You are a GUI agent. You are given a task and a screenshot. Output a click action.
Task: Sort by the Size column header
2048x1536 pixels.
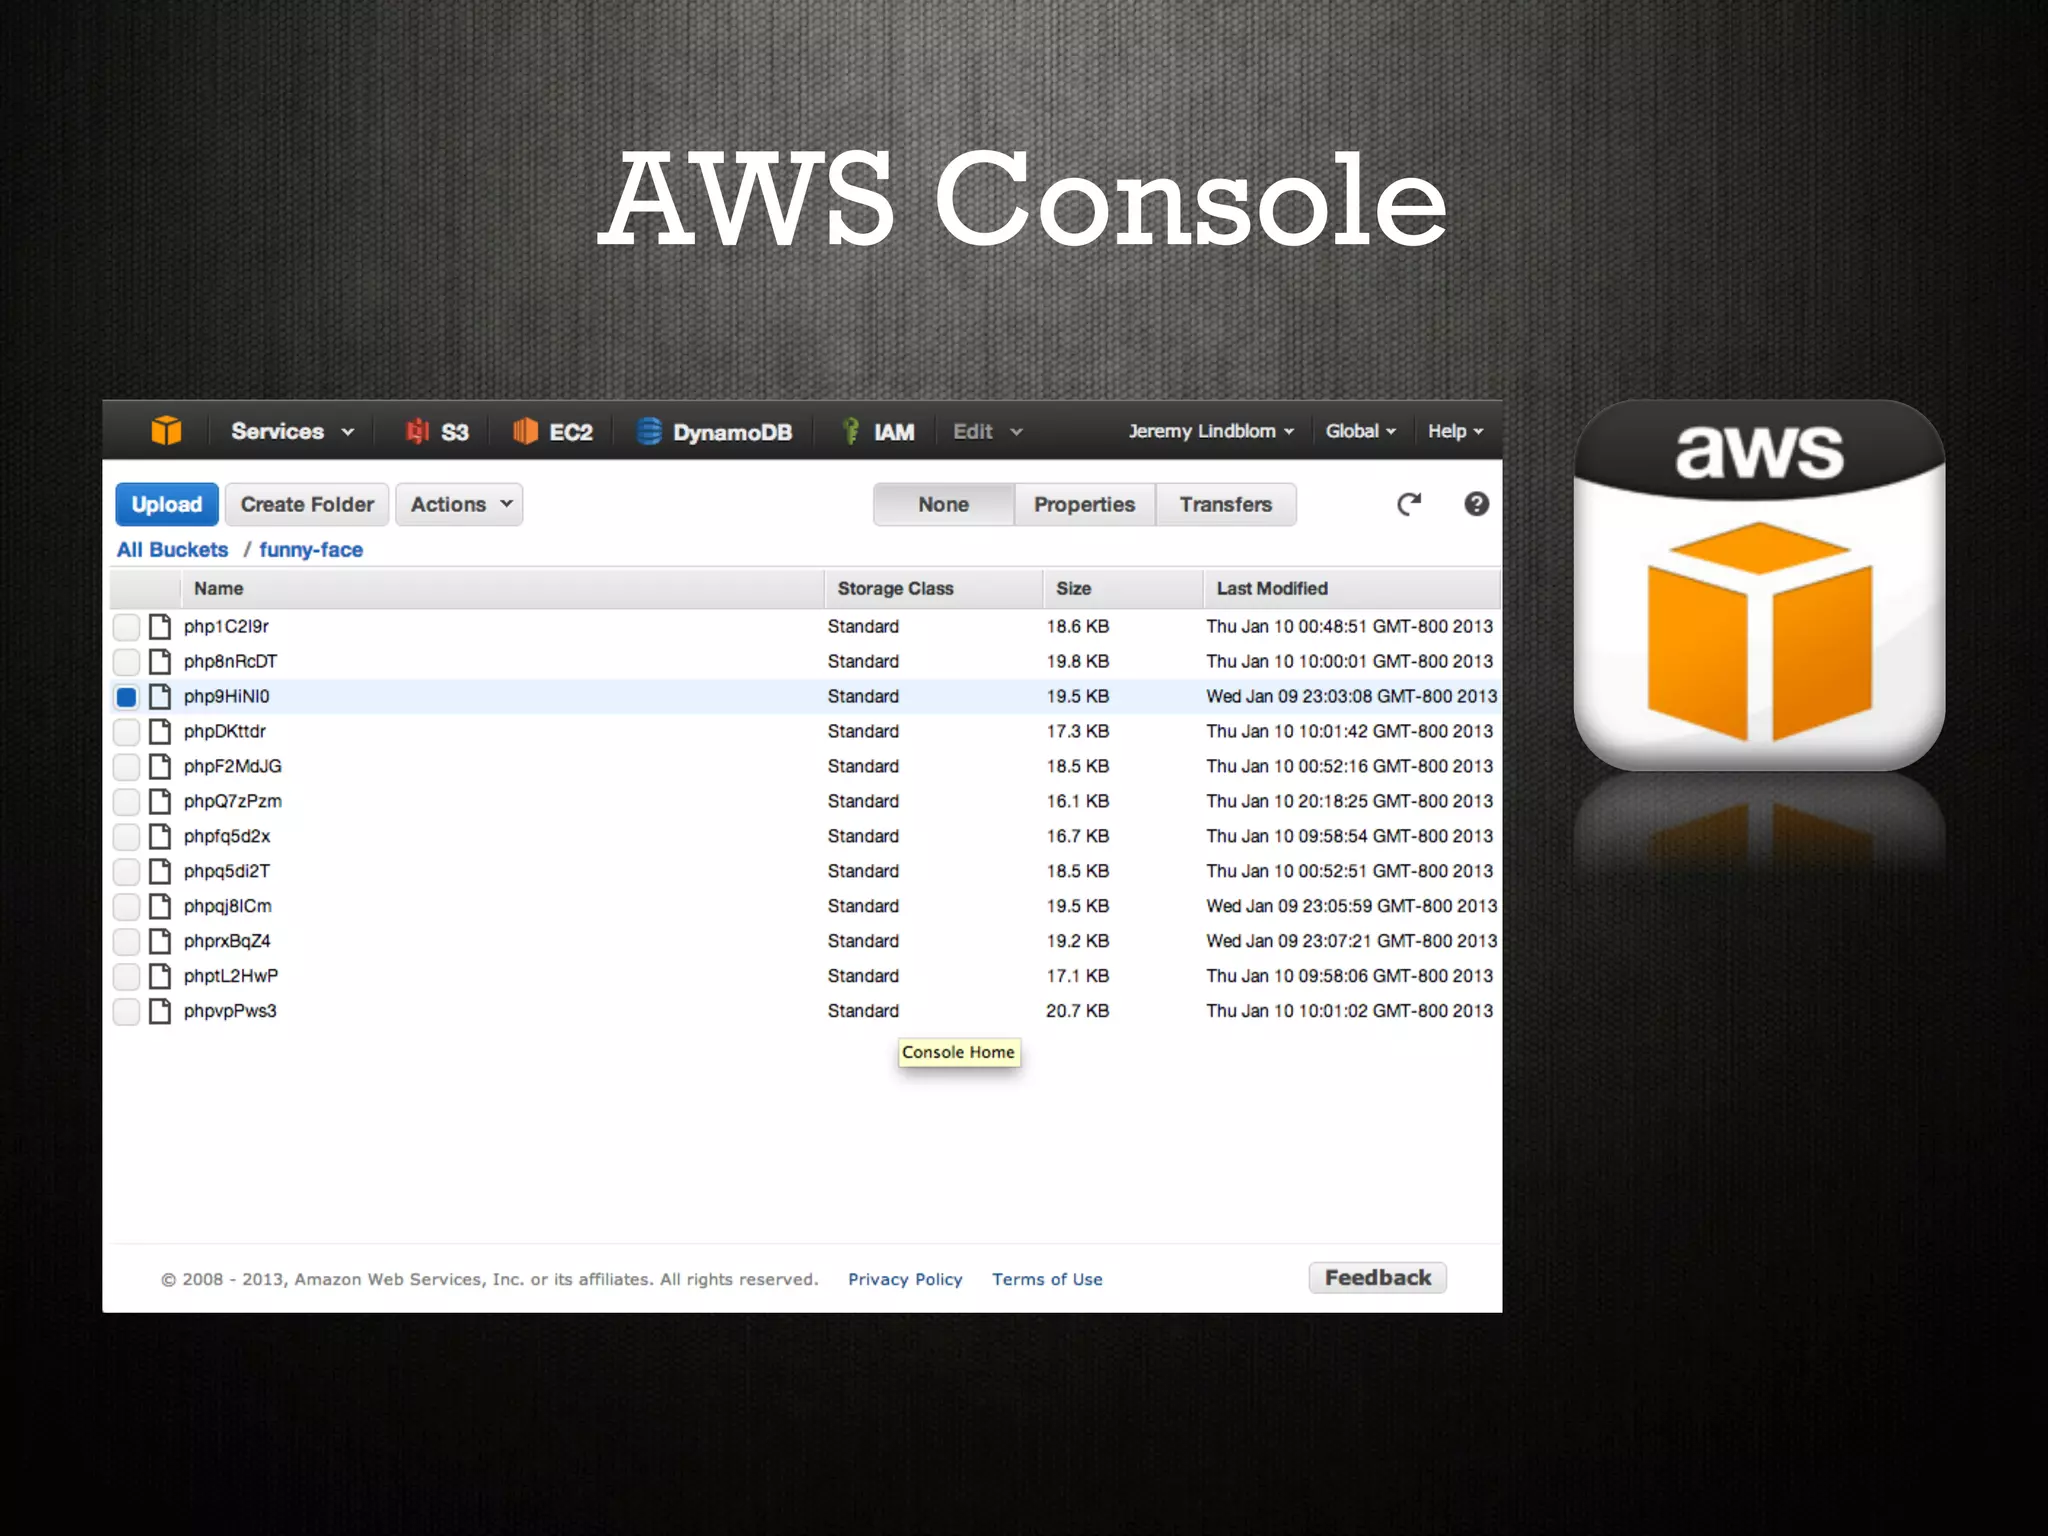tap(1123, 589)
